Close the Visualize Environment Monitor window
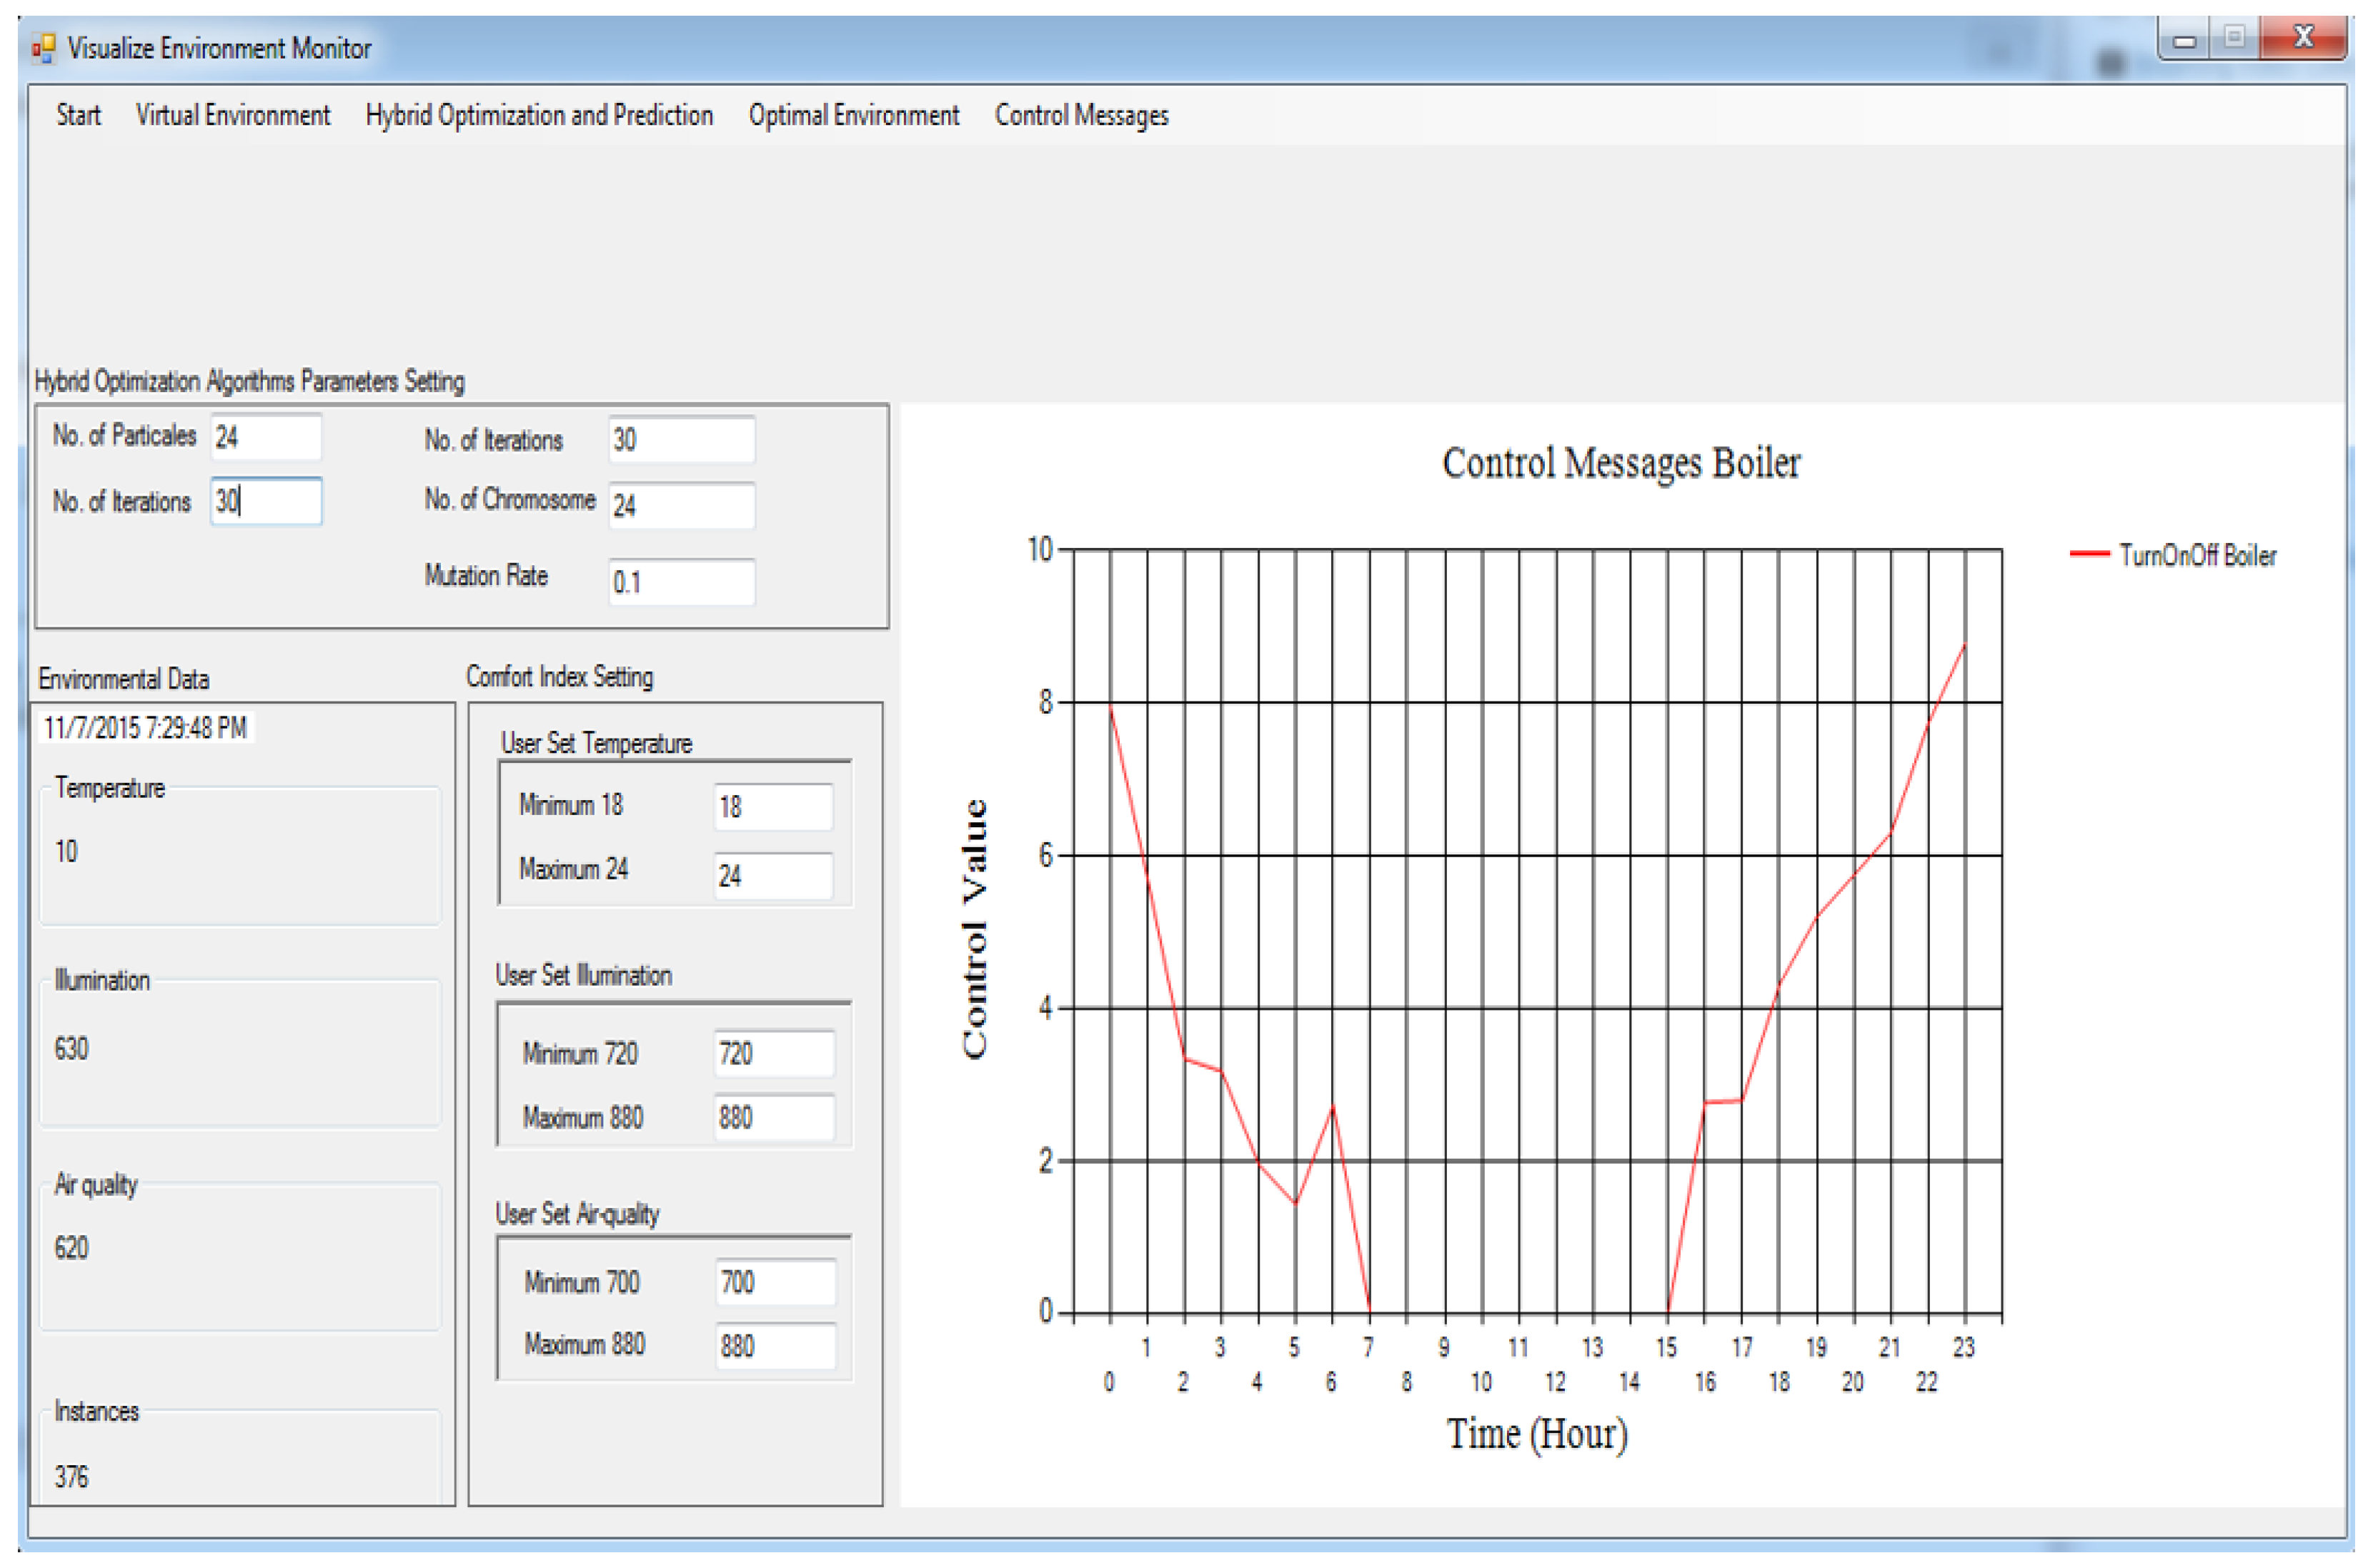 pos(2303,38)
